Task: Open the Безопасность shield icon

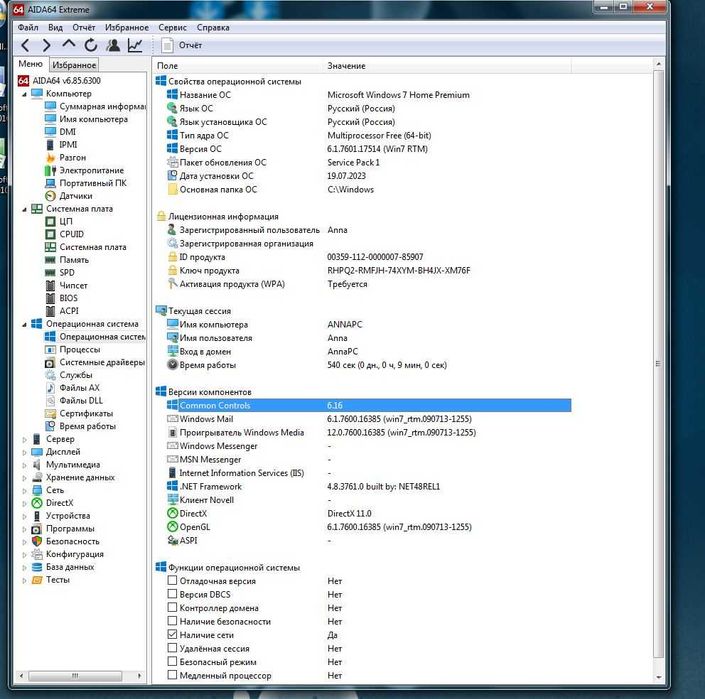Action: coord(37,542)
